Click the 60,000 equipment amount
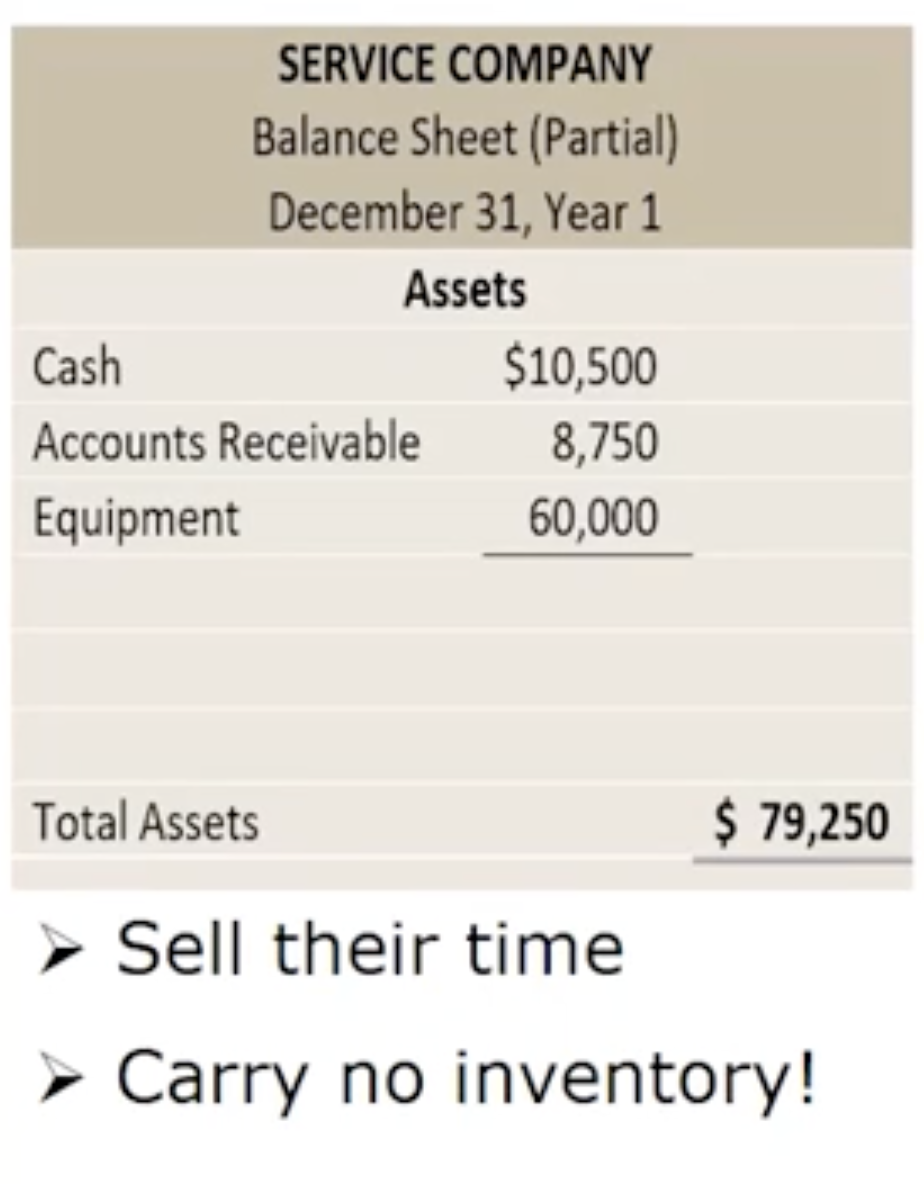The image size is (924, 1184). point(593,518)
